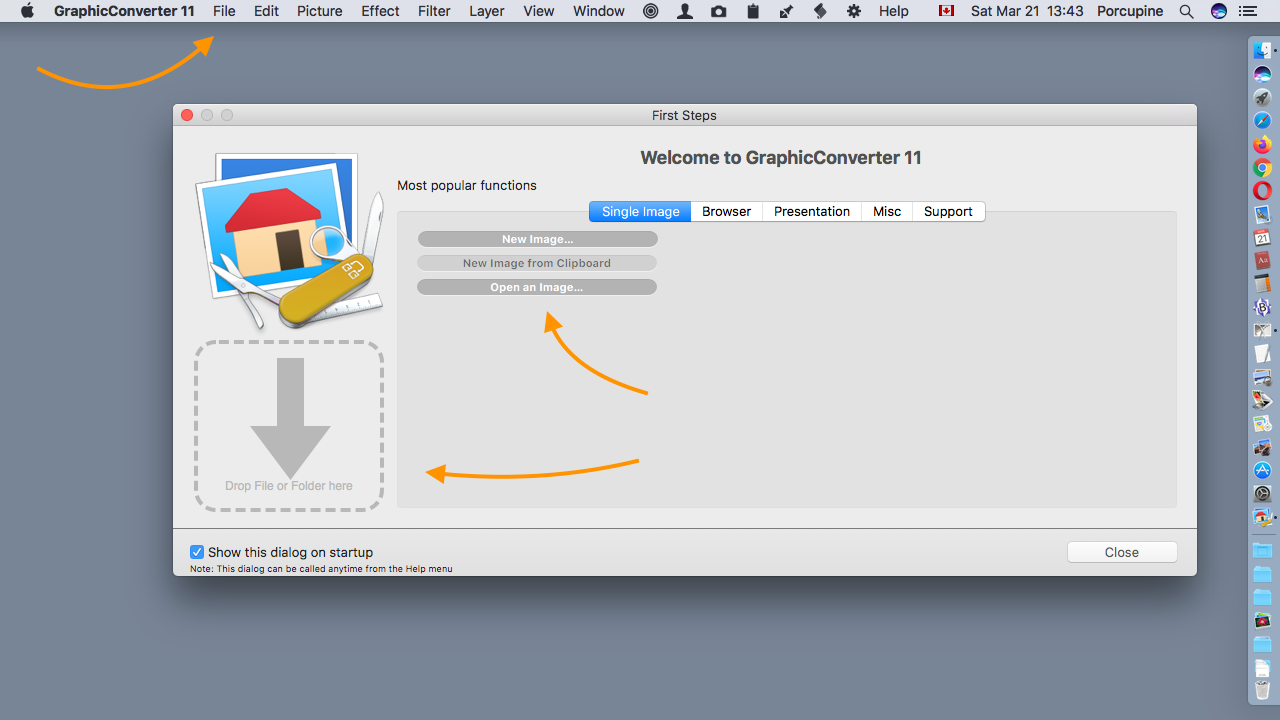Switch to the Presentation tab
1280x720 pixels.
pyautogui.click(x=812, y=211)
